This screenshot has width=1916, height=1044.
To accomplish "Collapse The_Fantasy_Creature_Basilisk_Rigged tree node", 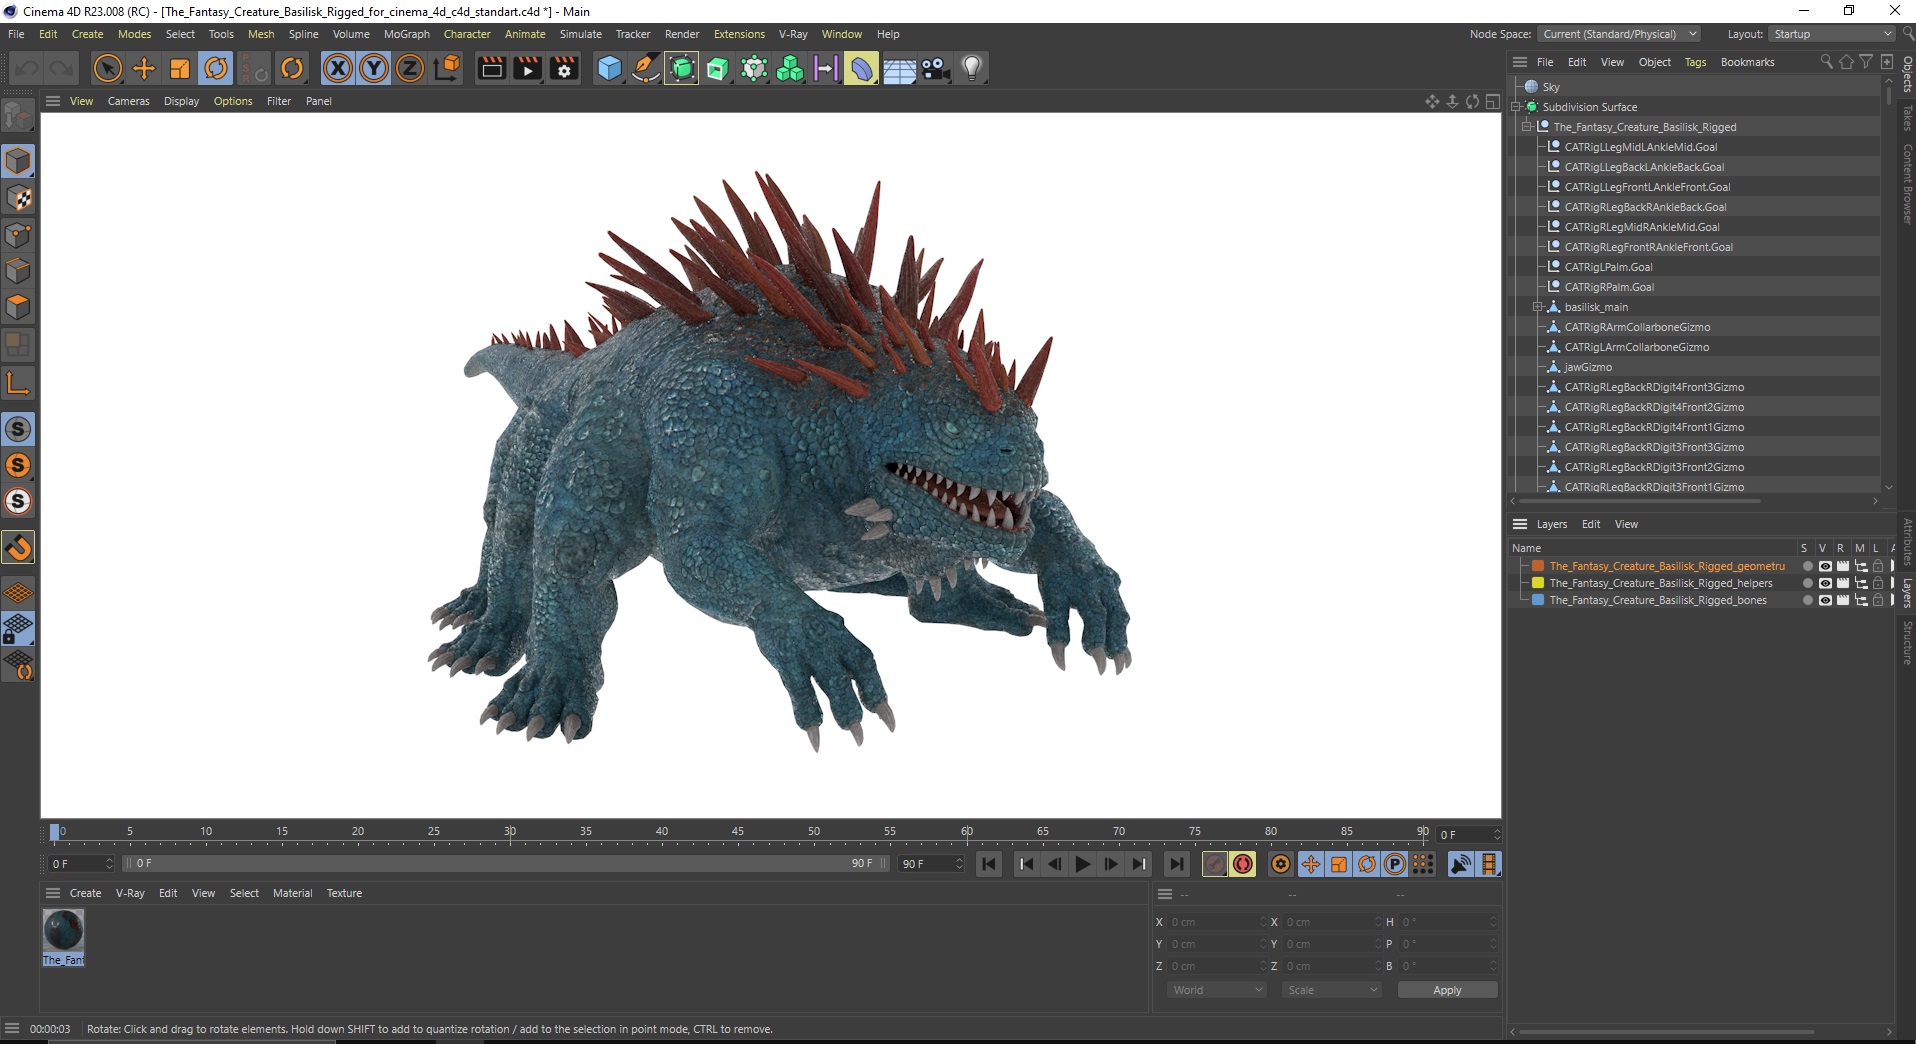I will (x=1527, y=127).
